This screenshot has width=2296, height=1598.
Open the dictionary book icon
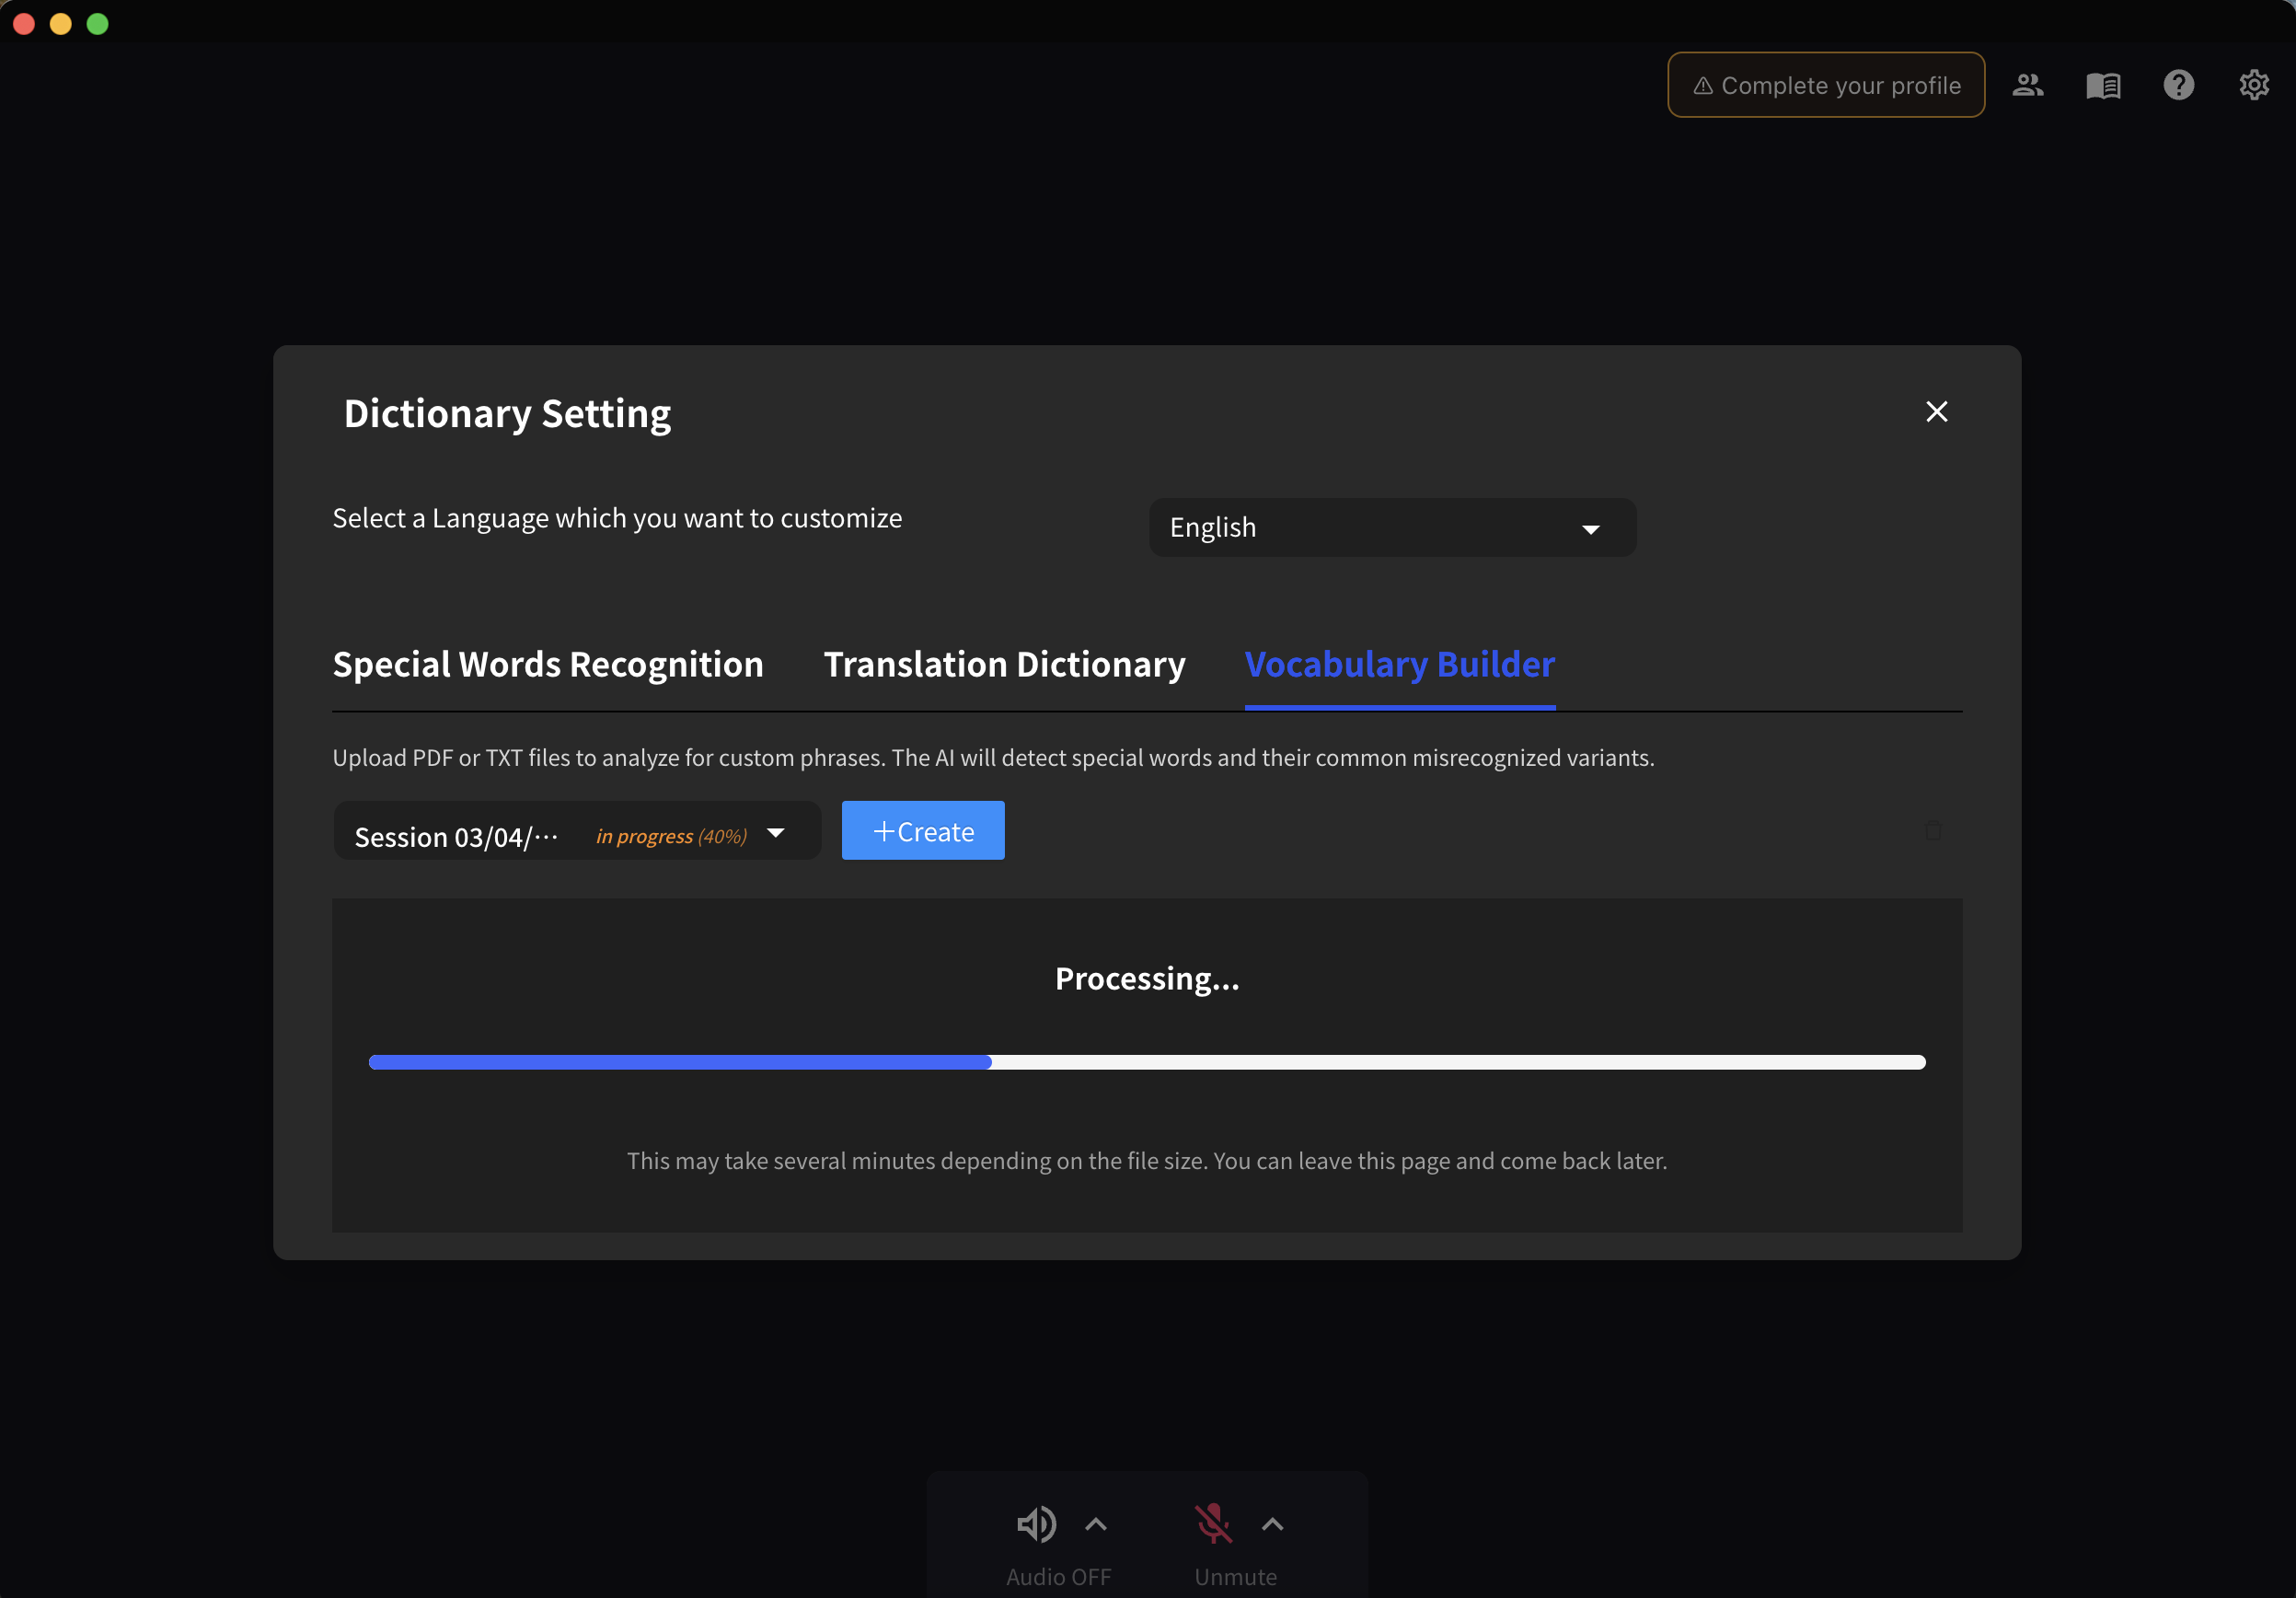click(2103, 85)
